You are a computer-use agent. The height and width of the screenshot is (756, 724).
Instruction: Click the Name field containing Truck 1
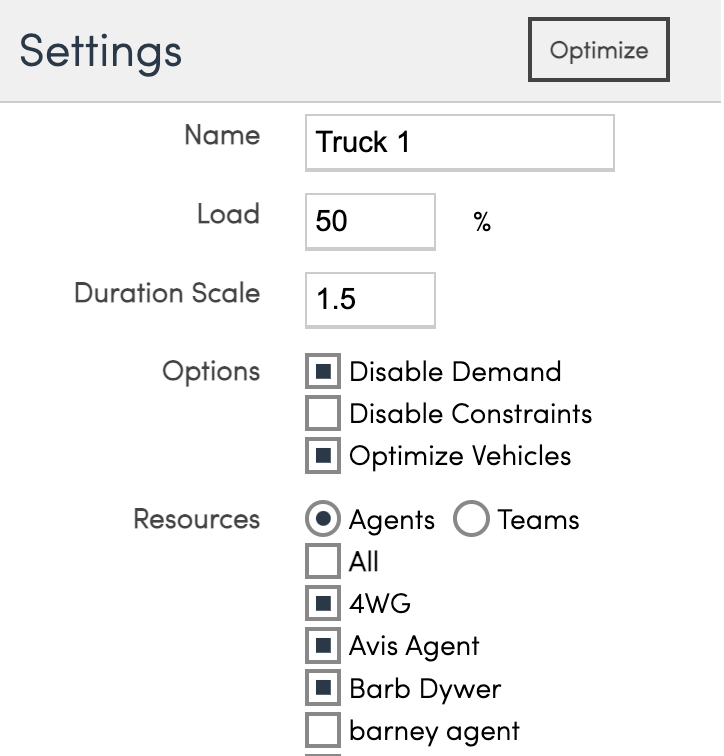click(459, 142)
